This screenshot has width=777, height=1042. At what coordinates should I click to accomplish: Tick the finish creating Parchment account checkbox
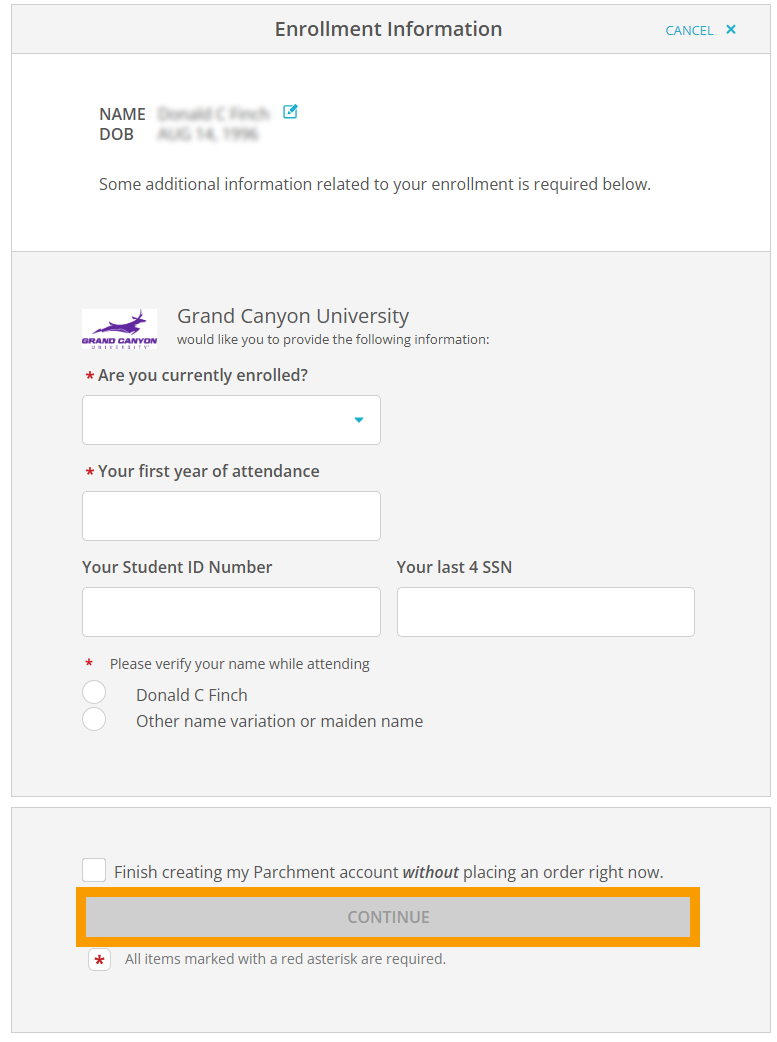pyautogui.click(x=94, y=870)
